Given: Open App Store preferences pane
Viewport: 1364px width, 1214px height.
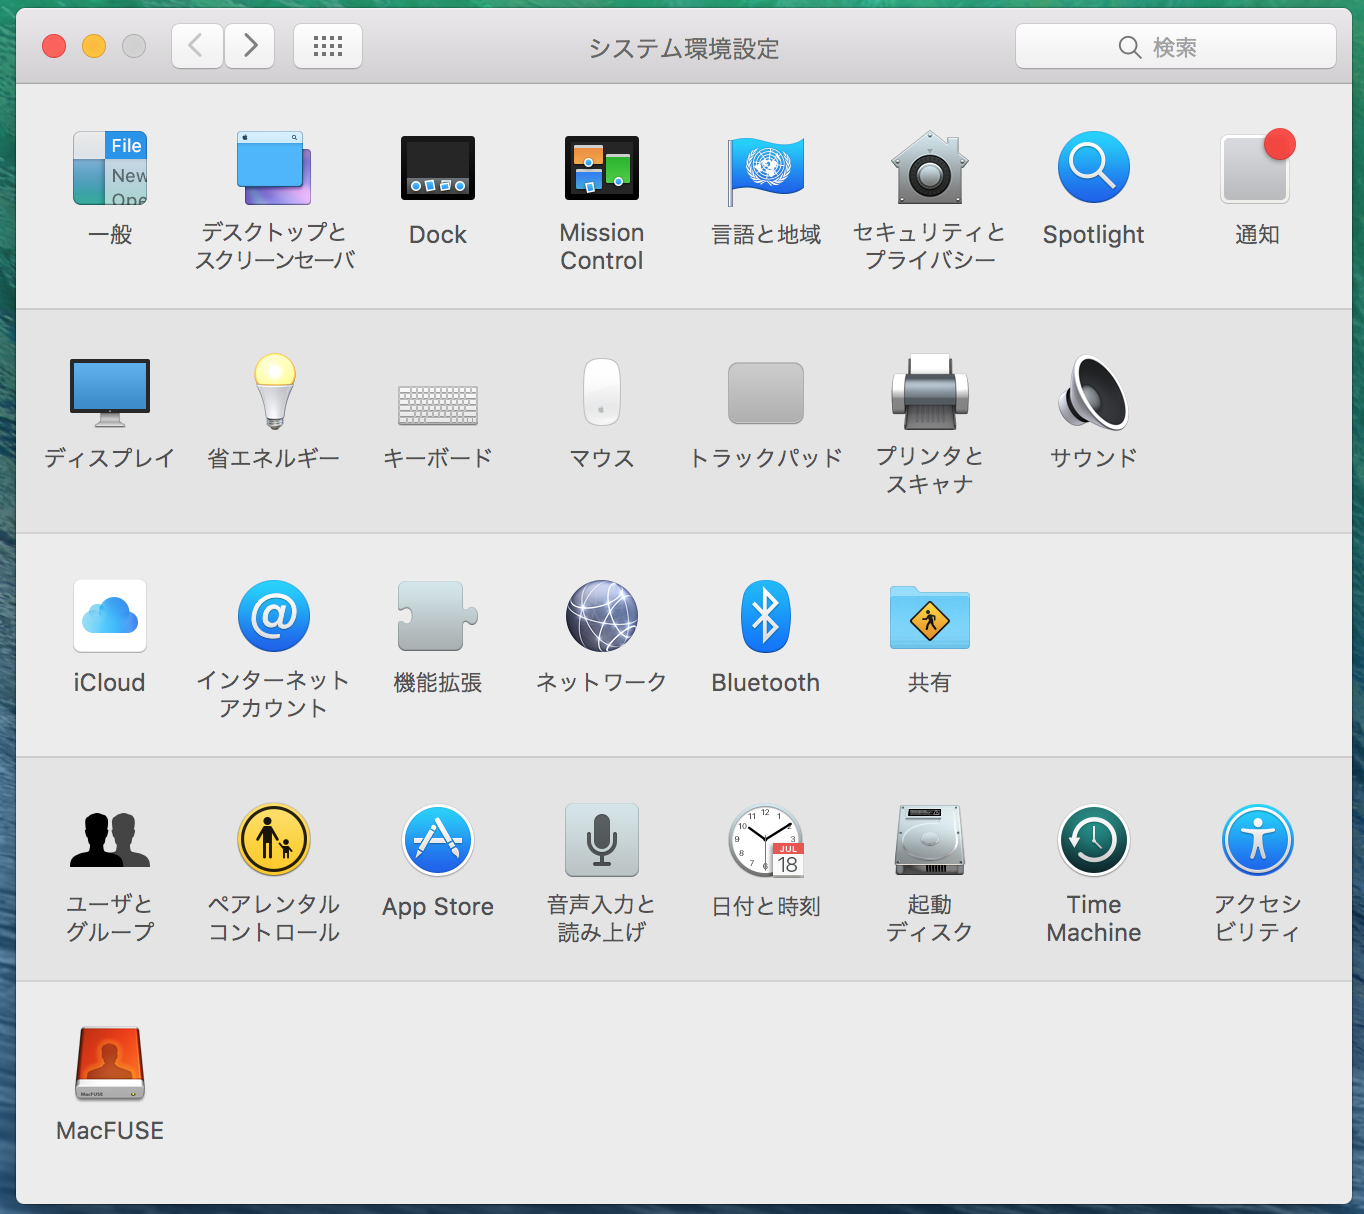Looking at the screenshot, I should coord(438,840).
